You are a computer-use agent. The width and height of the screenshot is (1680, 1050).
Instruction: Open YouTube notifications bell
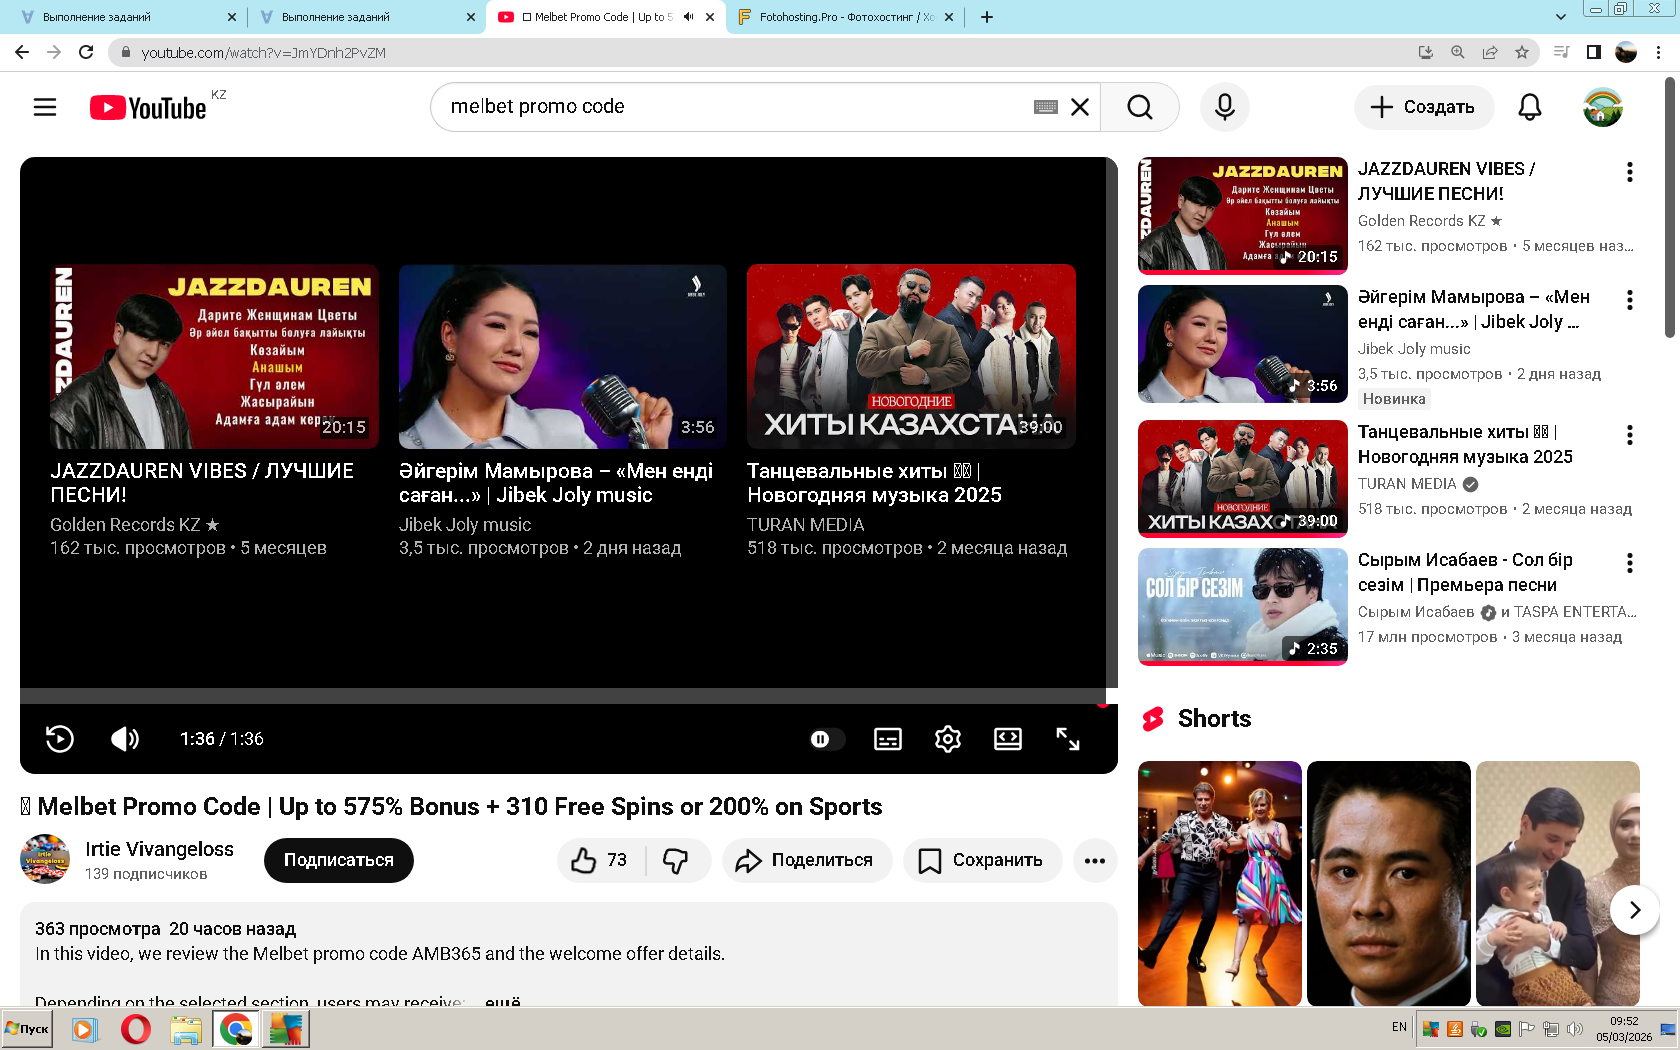(x=1529, y=107)
